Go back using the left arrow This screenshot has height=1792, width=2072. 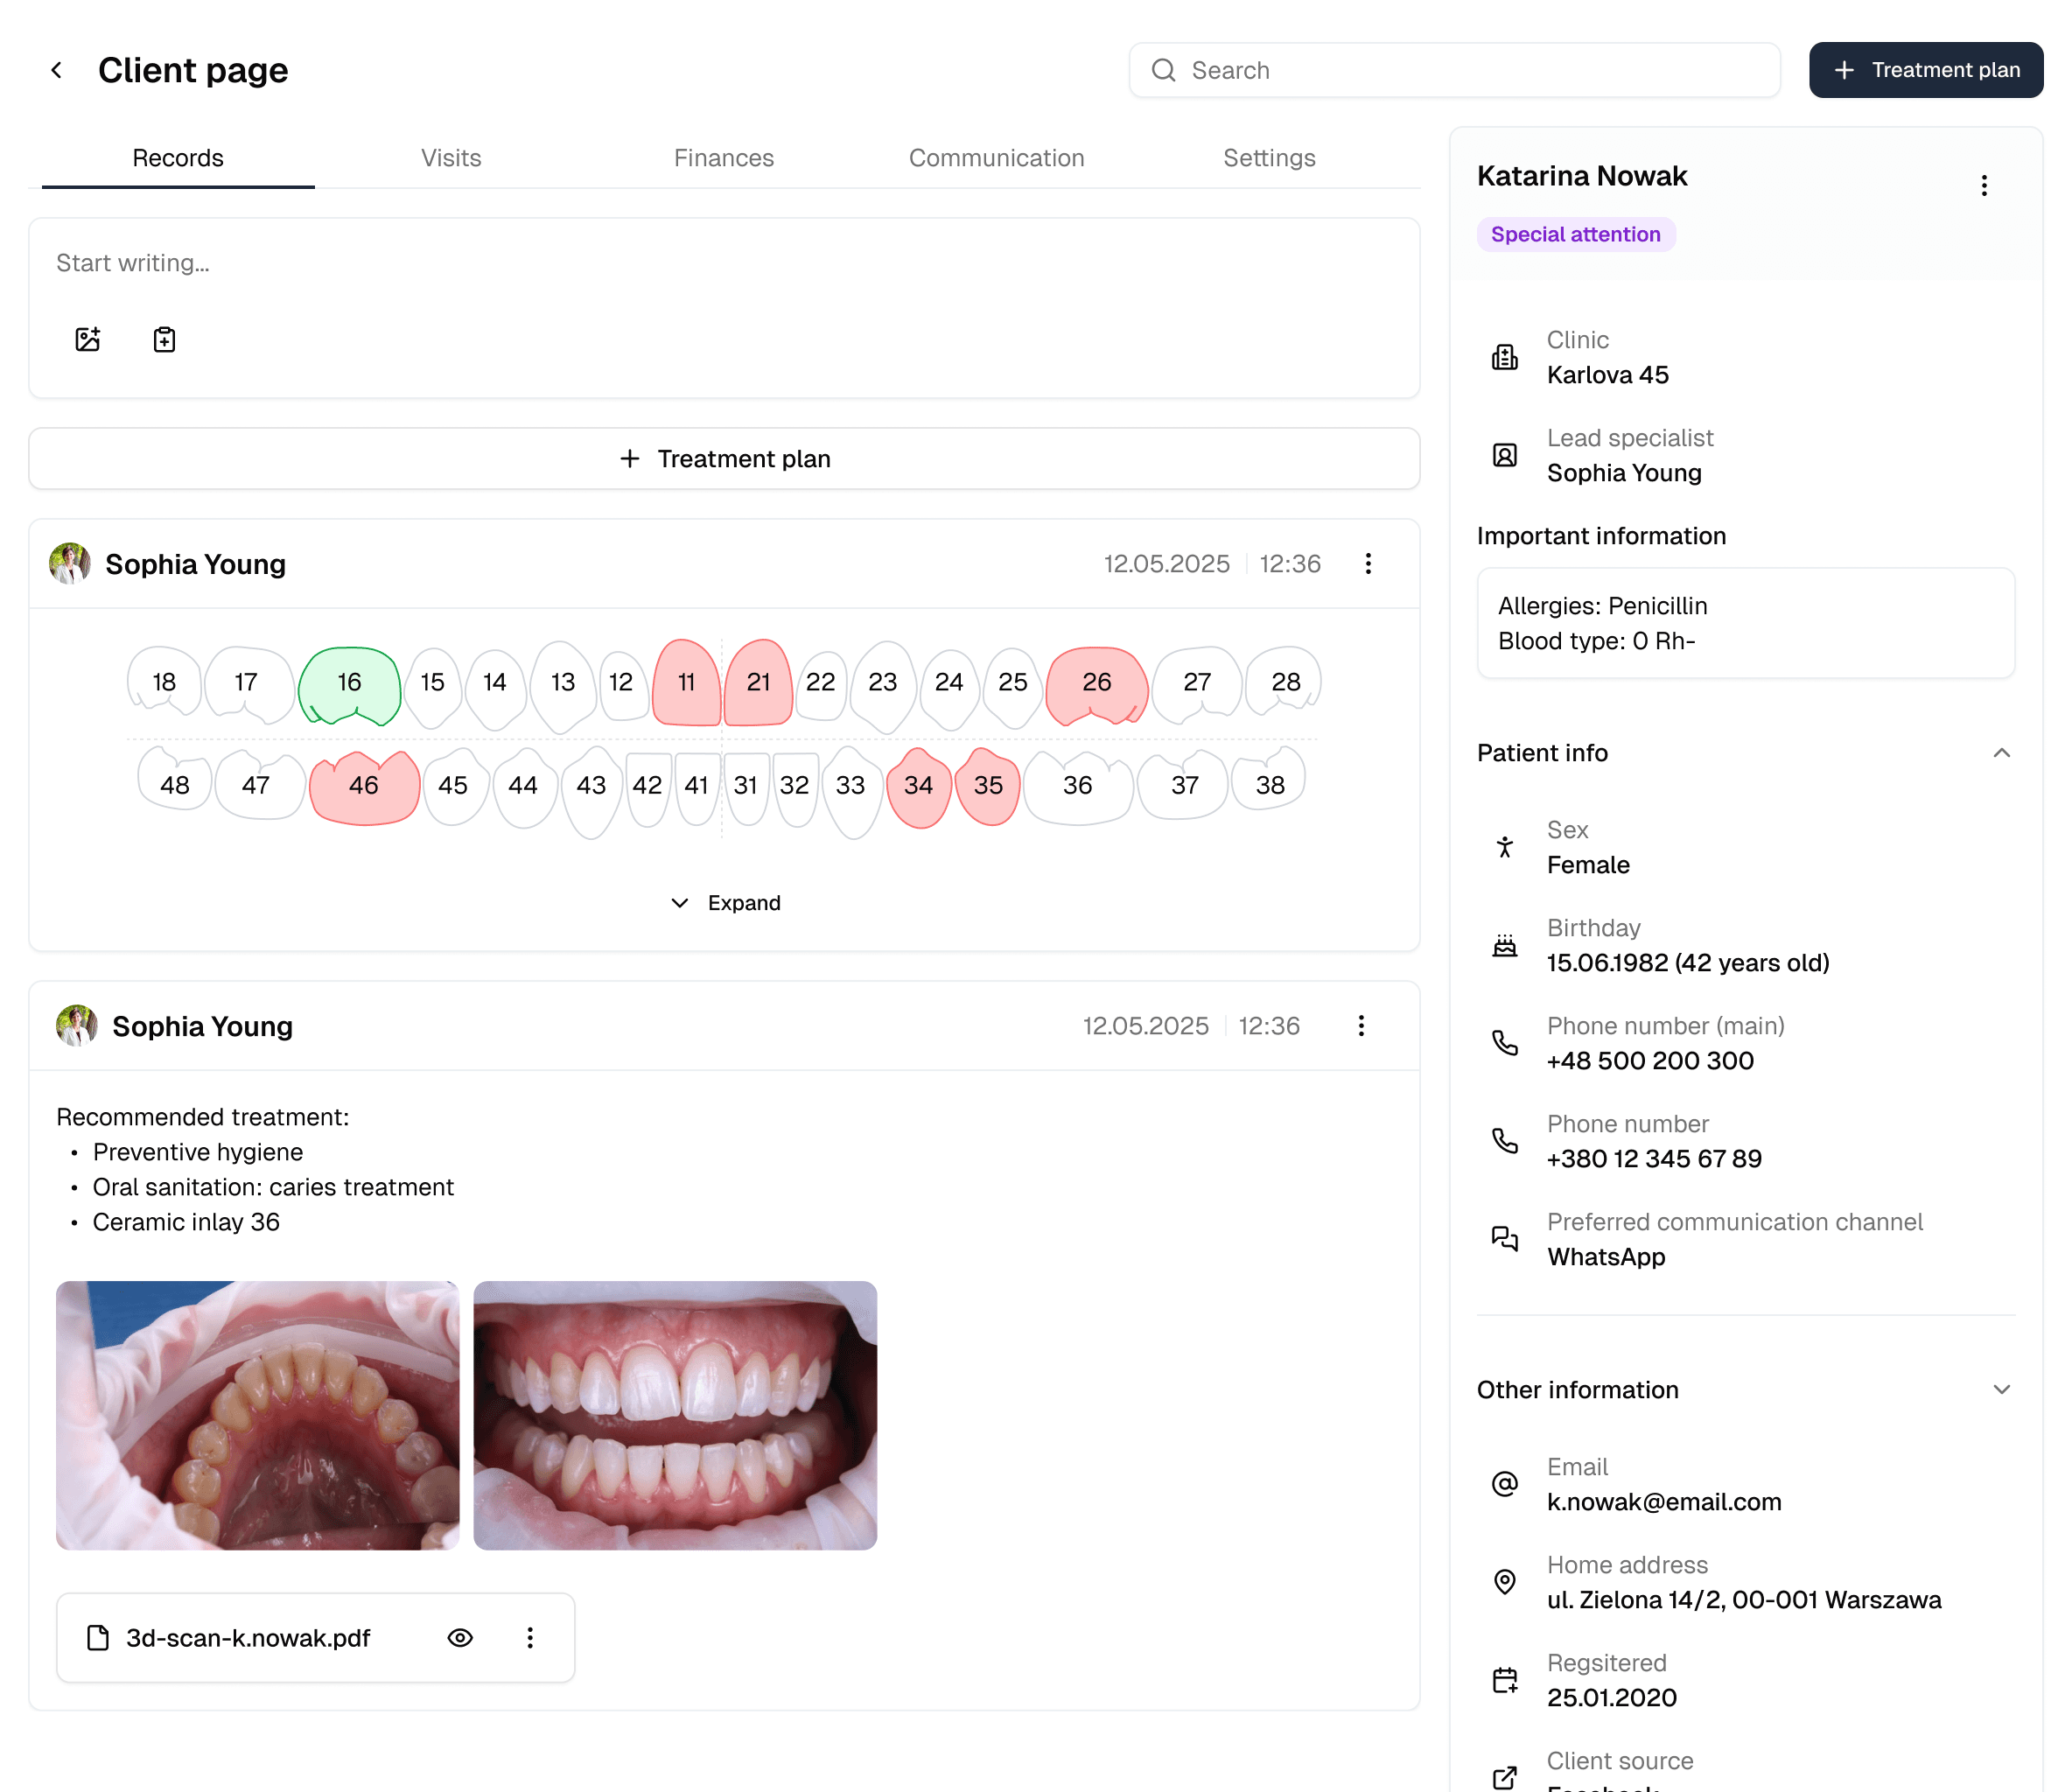tap(57, 70)
